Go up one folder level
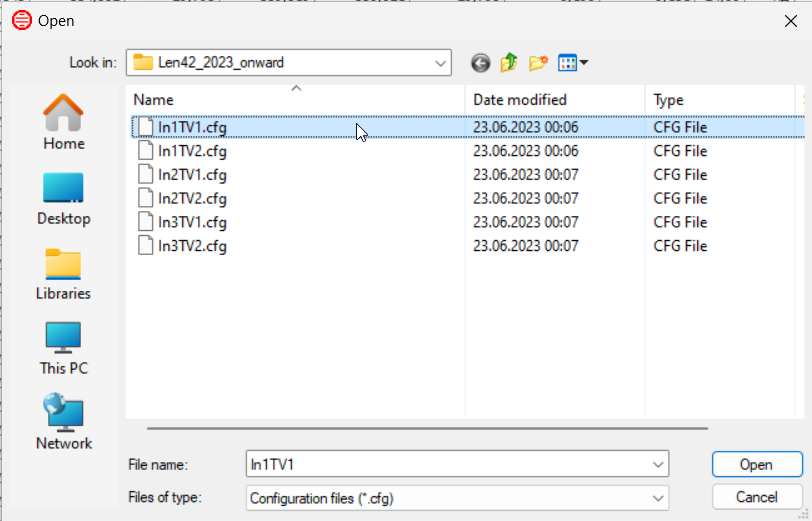The height and width of the screenshot is (521, 812). coord(509,63)
